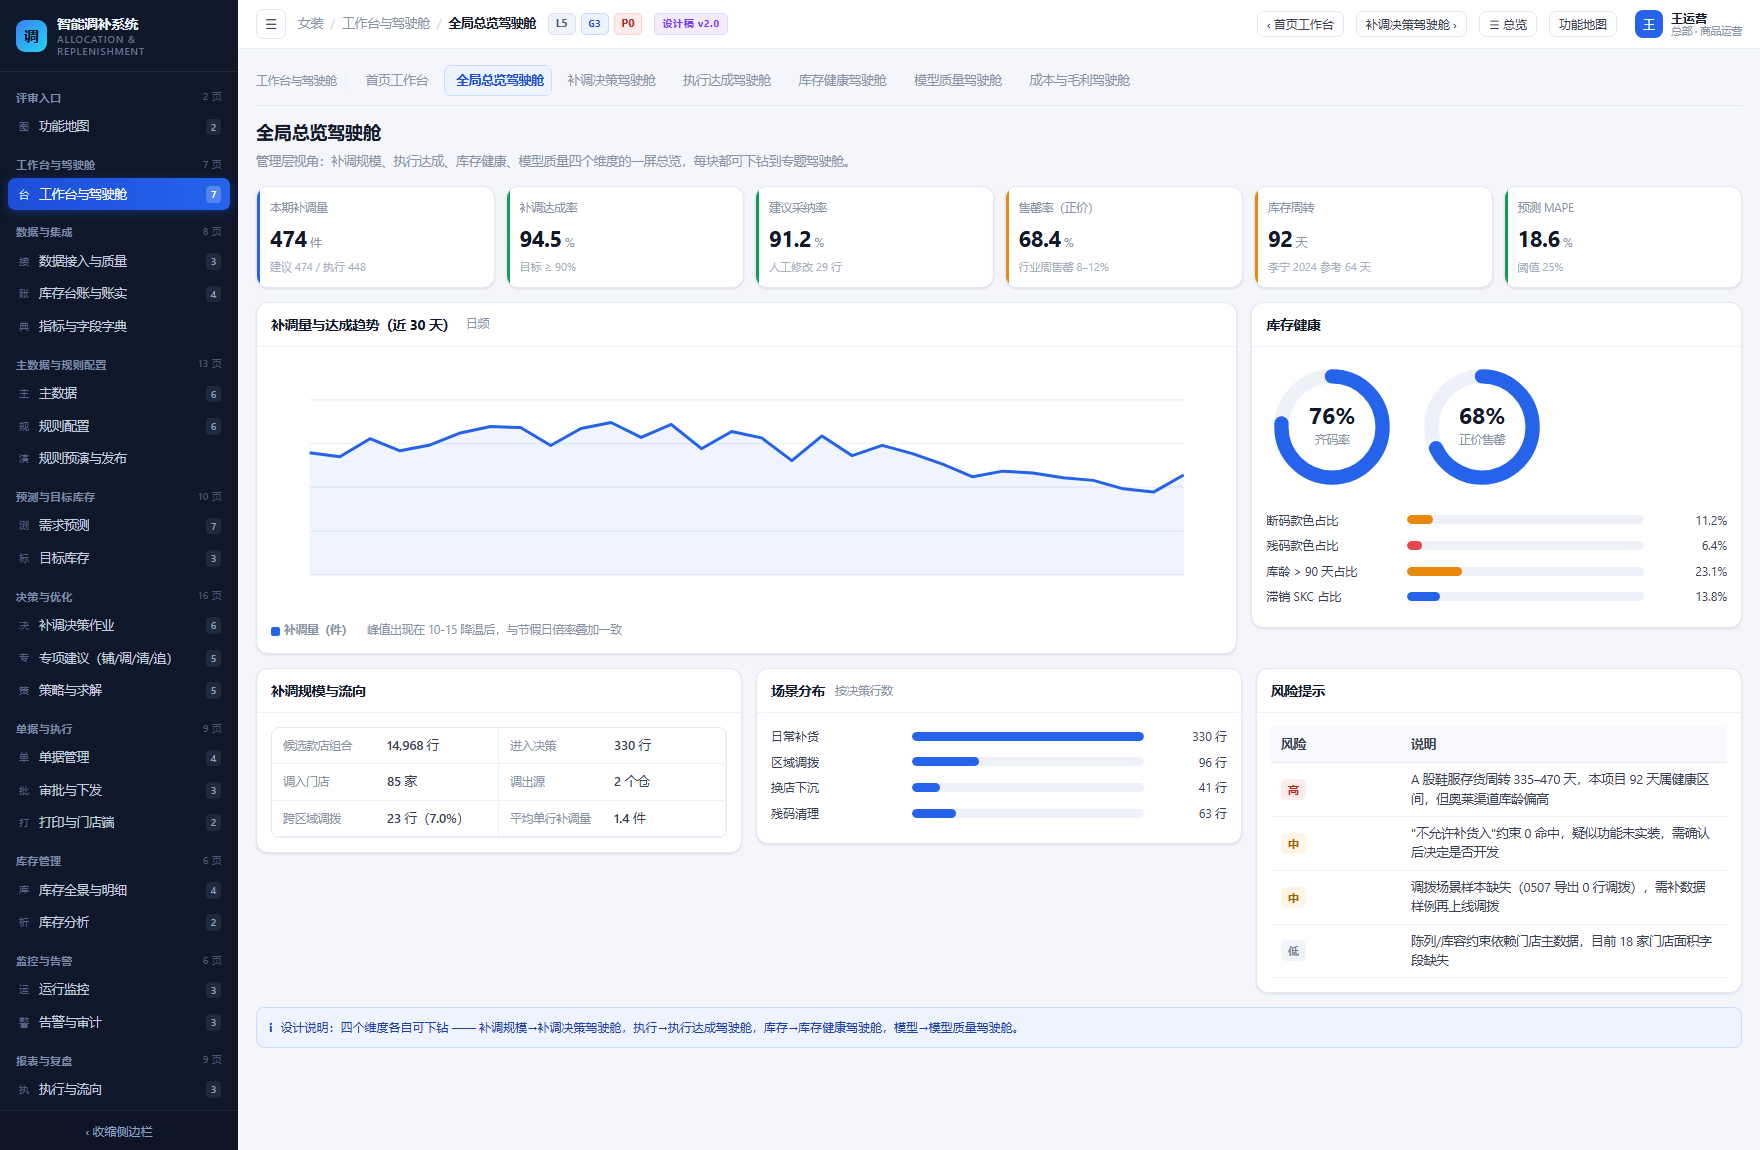Click the ‹ 首页工作台 navigation button

tap(1300, 24)
